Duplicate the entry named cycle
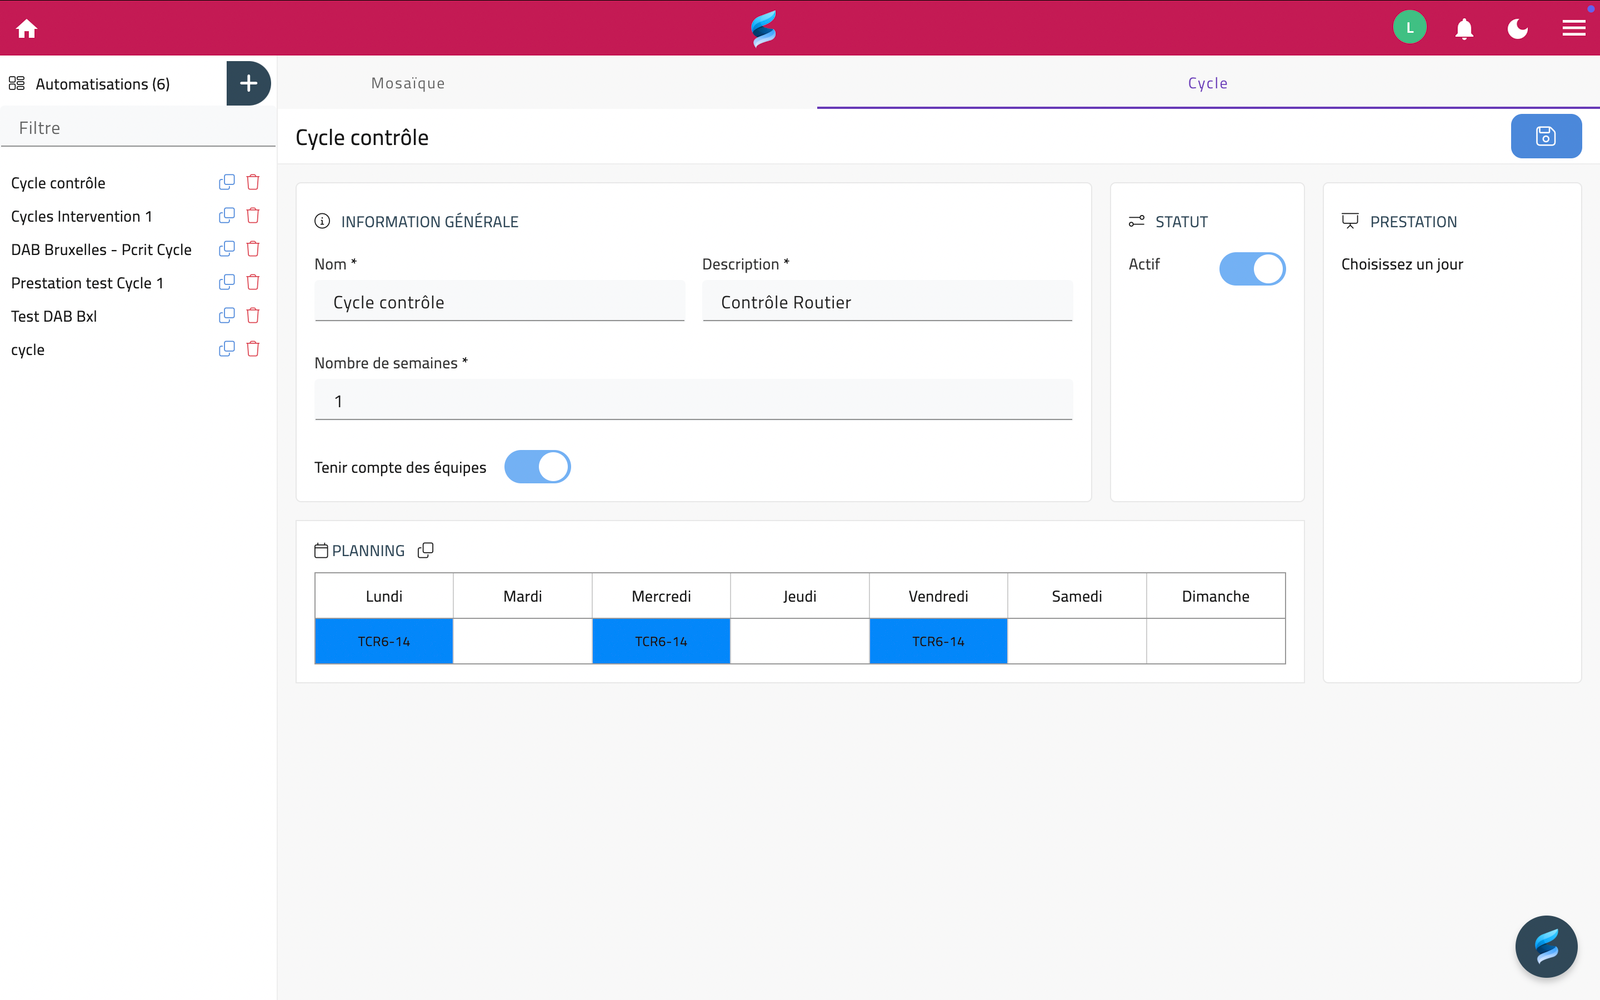Image resolution: width=1600 pixels, height=1000 pixels. pos(227,348)
